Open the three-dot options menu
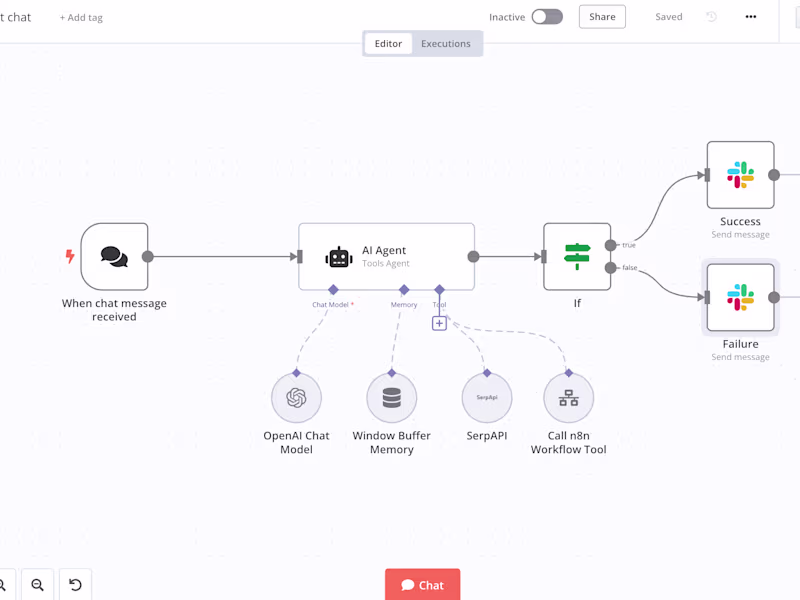The width and height of the screenshot is (800, 600). coord(751,16)
